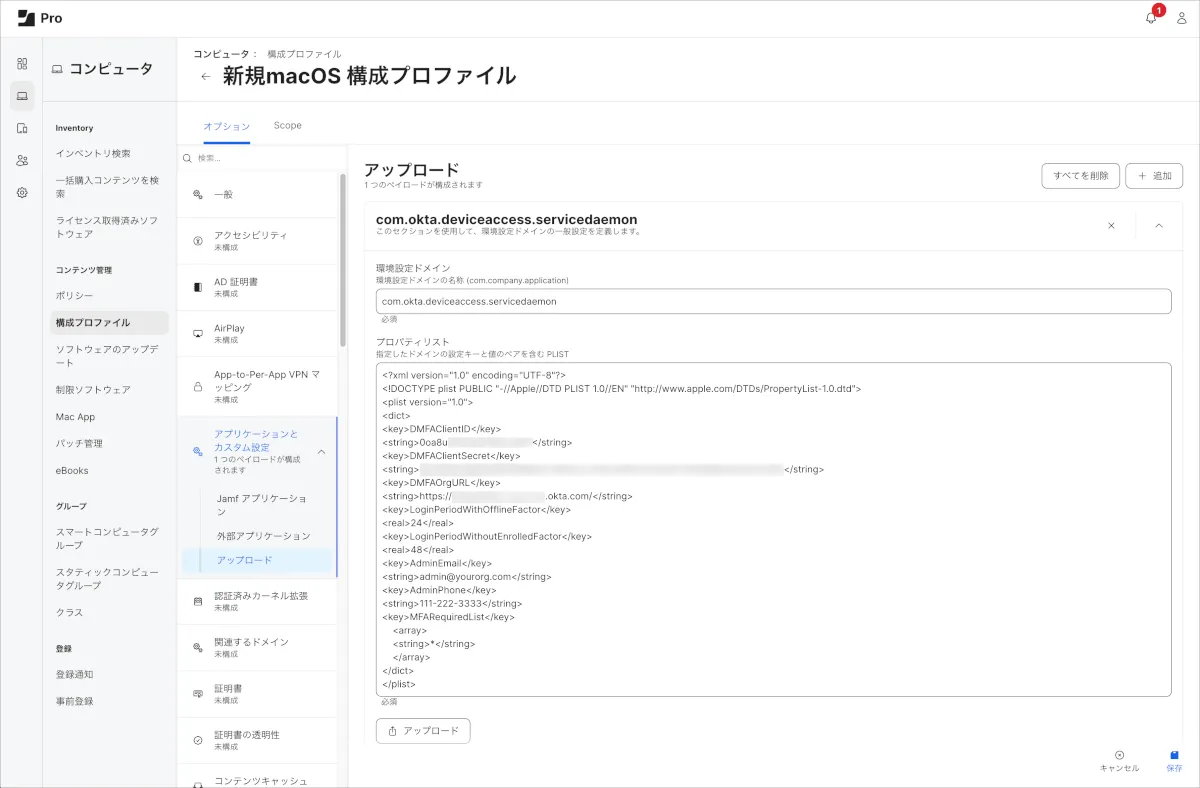Select the Computers icon in left rail
This screenshot has width=1200, height=788.
coord(22,96)
